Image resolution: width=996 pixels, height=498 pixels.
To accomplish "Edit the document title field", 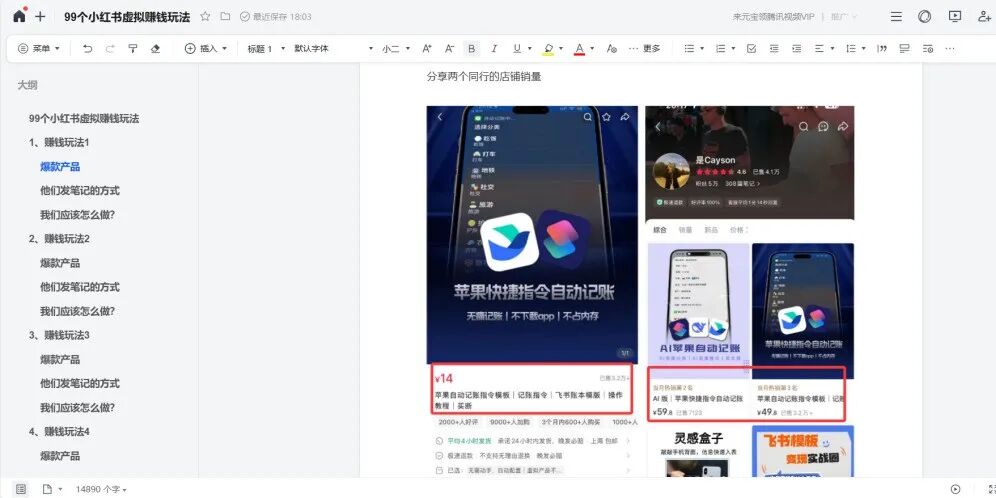I will tap(127, 17).
